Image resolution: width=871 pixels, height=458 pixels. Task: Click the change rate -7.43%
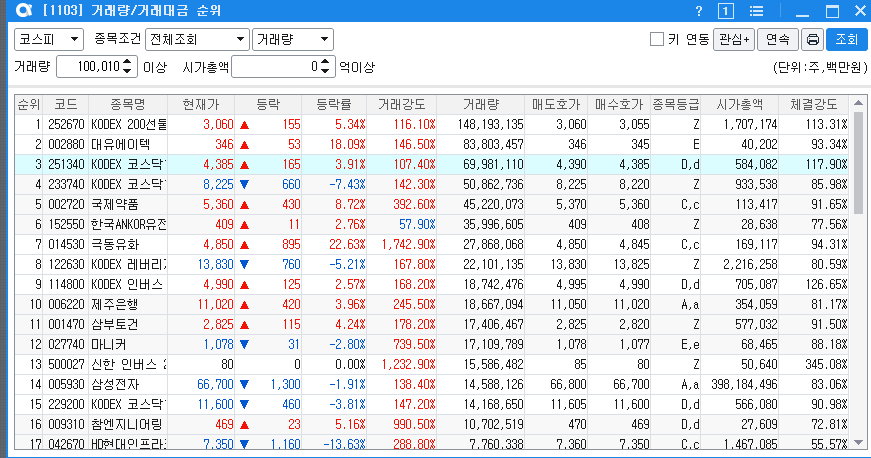[x=347, y=184]
